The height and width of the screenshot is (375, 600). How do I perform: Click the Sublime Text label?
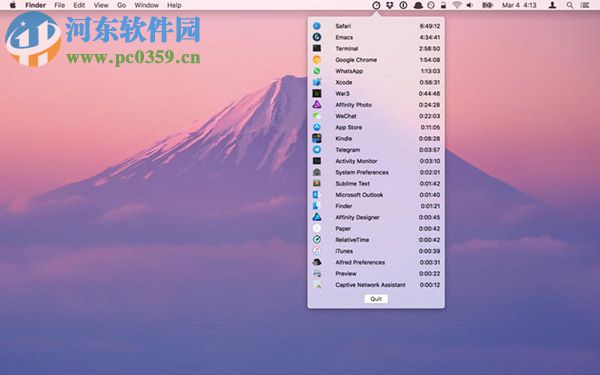point(352,184)
